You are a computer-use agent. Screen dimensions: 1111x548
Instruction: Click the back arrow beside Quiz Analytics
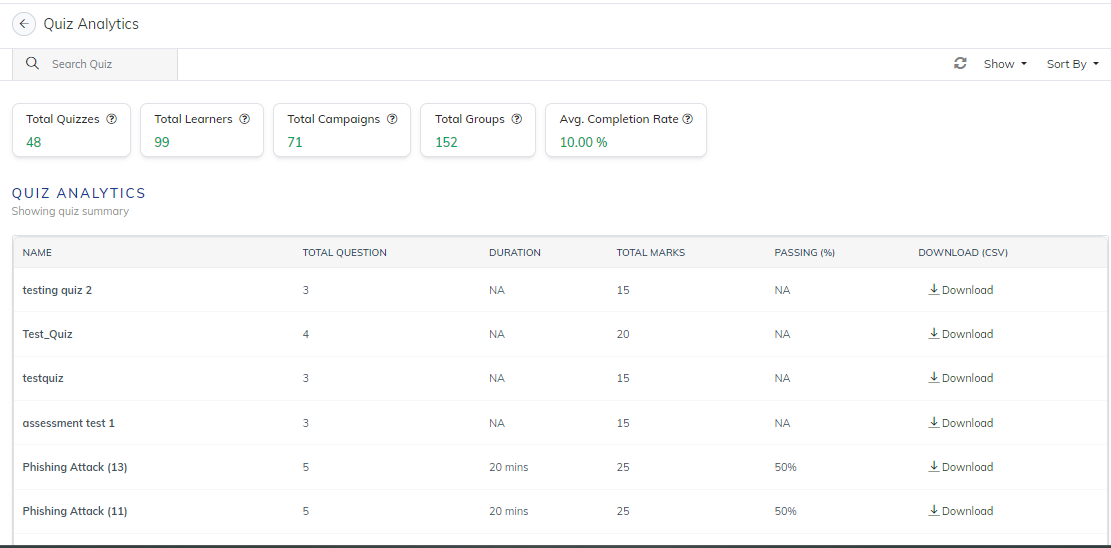point(23,24)
